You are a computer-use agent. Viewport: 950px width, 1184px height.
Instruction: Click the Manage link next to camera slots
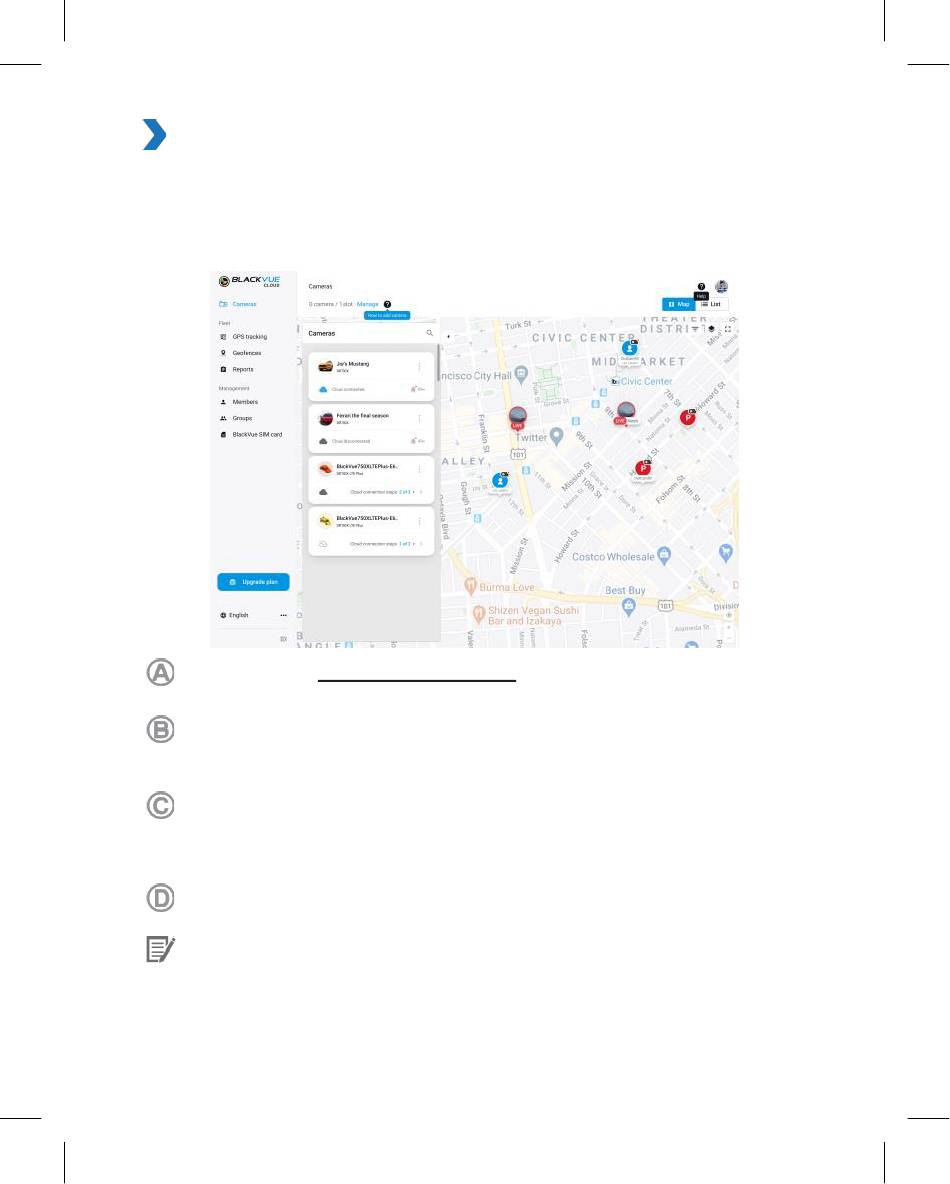tap(367, 304)
